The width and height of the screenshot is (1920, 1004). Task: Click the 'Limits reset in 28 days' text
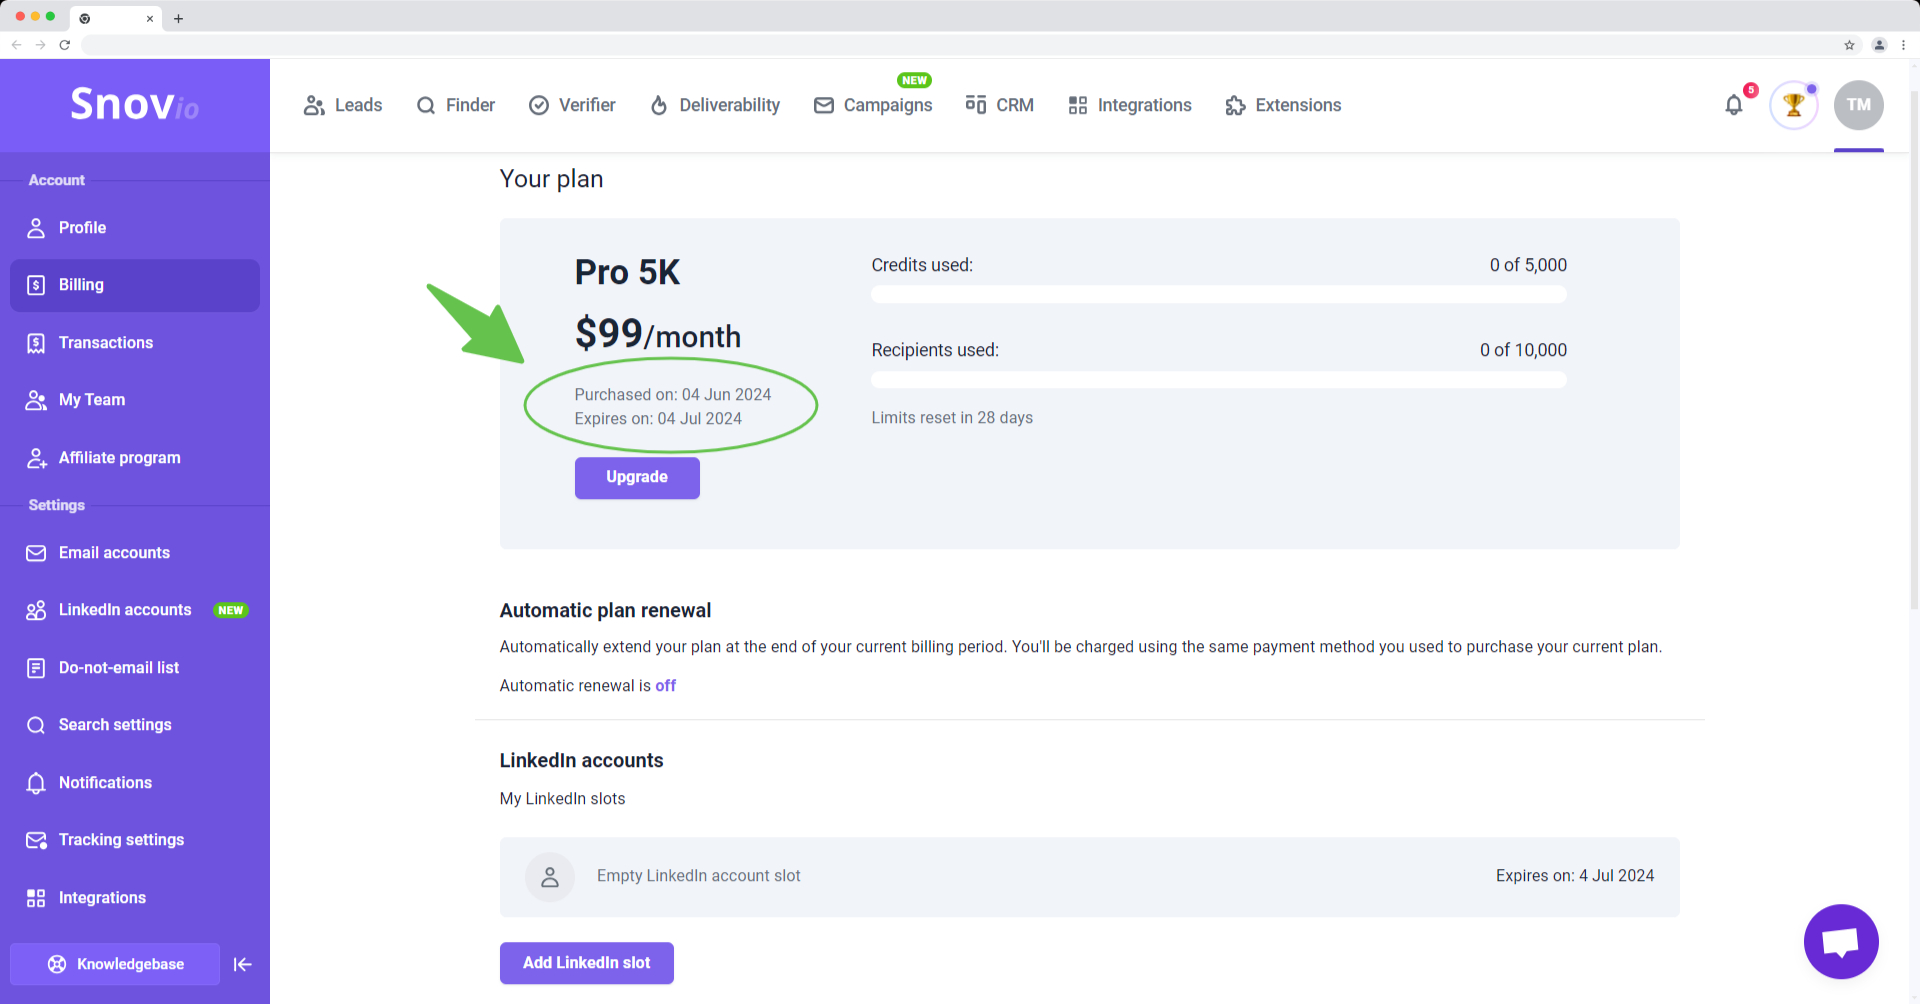pos(952,418)
